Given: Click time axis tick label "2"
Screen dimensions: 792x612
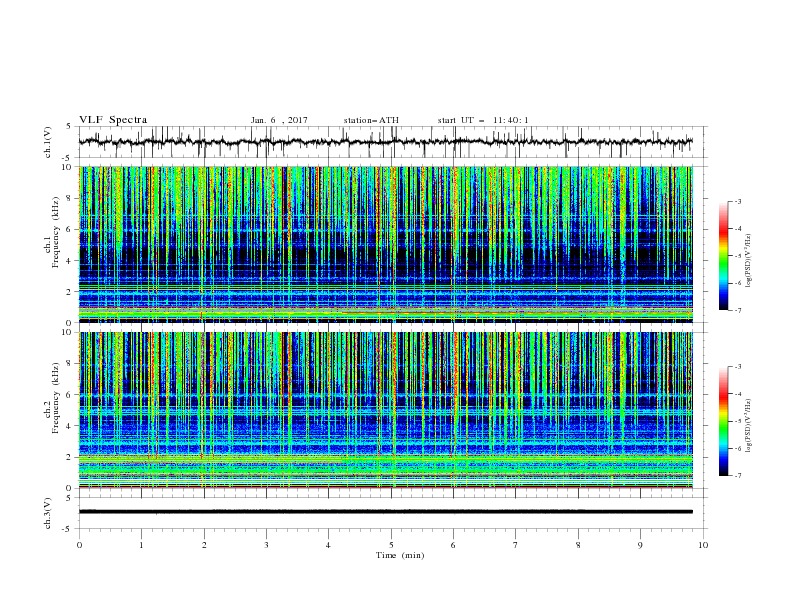Looking at the screenshot, I should click(204, 545).
